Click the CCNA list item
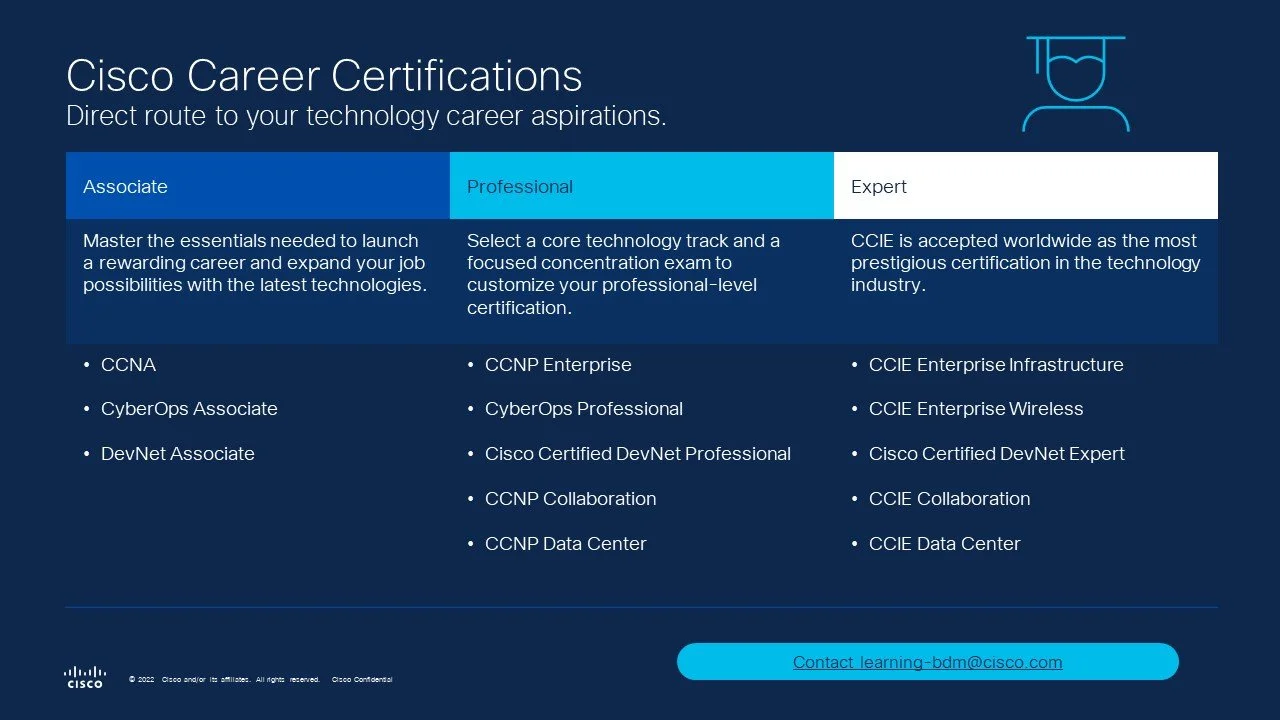 (x=128, y=365)
